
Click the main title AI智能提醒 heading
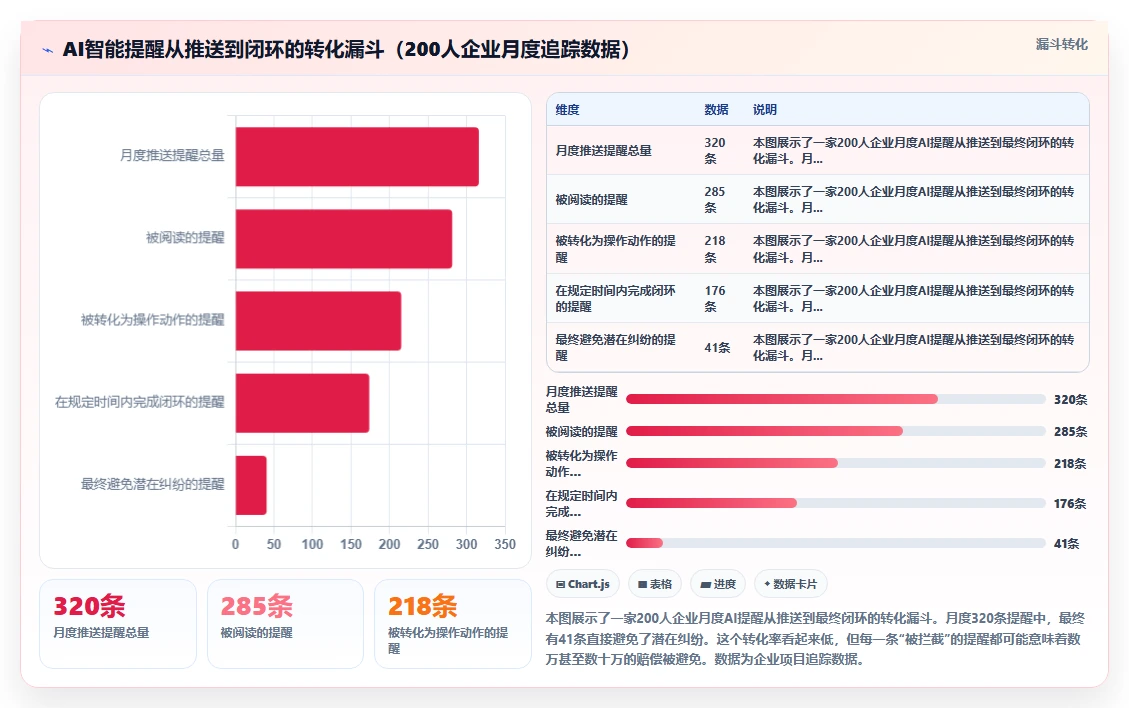[x=346, y=50]
